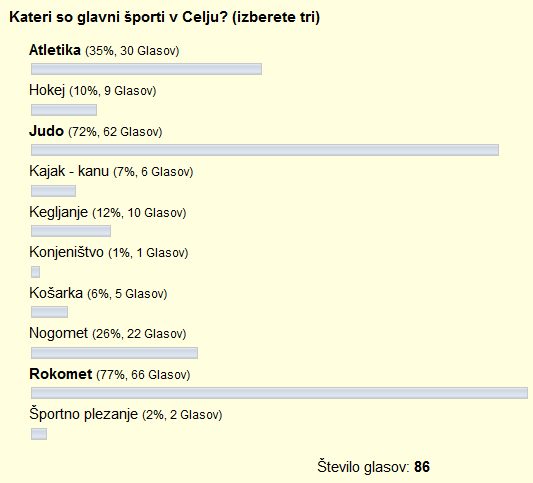Select the Nogomet result label

coord(108,333)
